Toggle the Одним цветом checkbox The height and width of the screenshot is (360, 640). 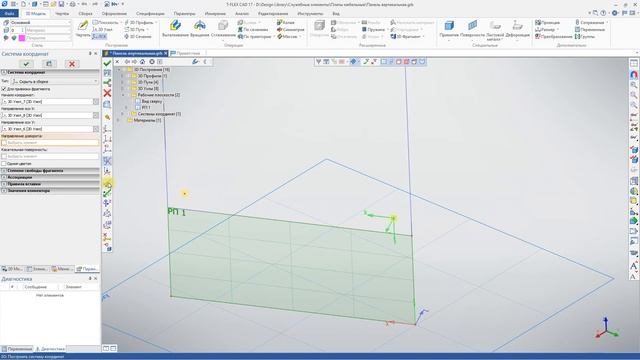click(4, 163)
